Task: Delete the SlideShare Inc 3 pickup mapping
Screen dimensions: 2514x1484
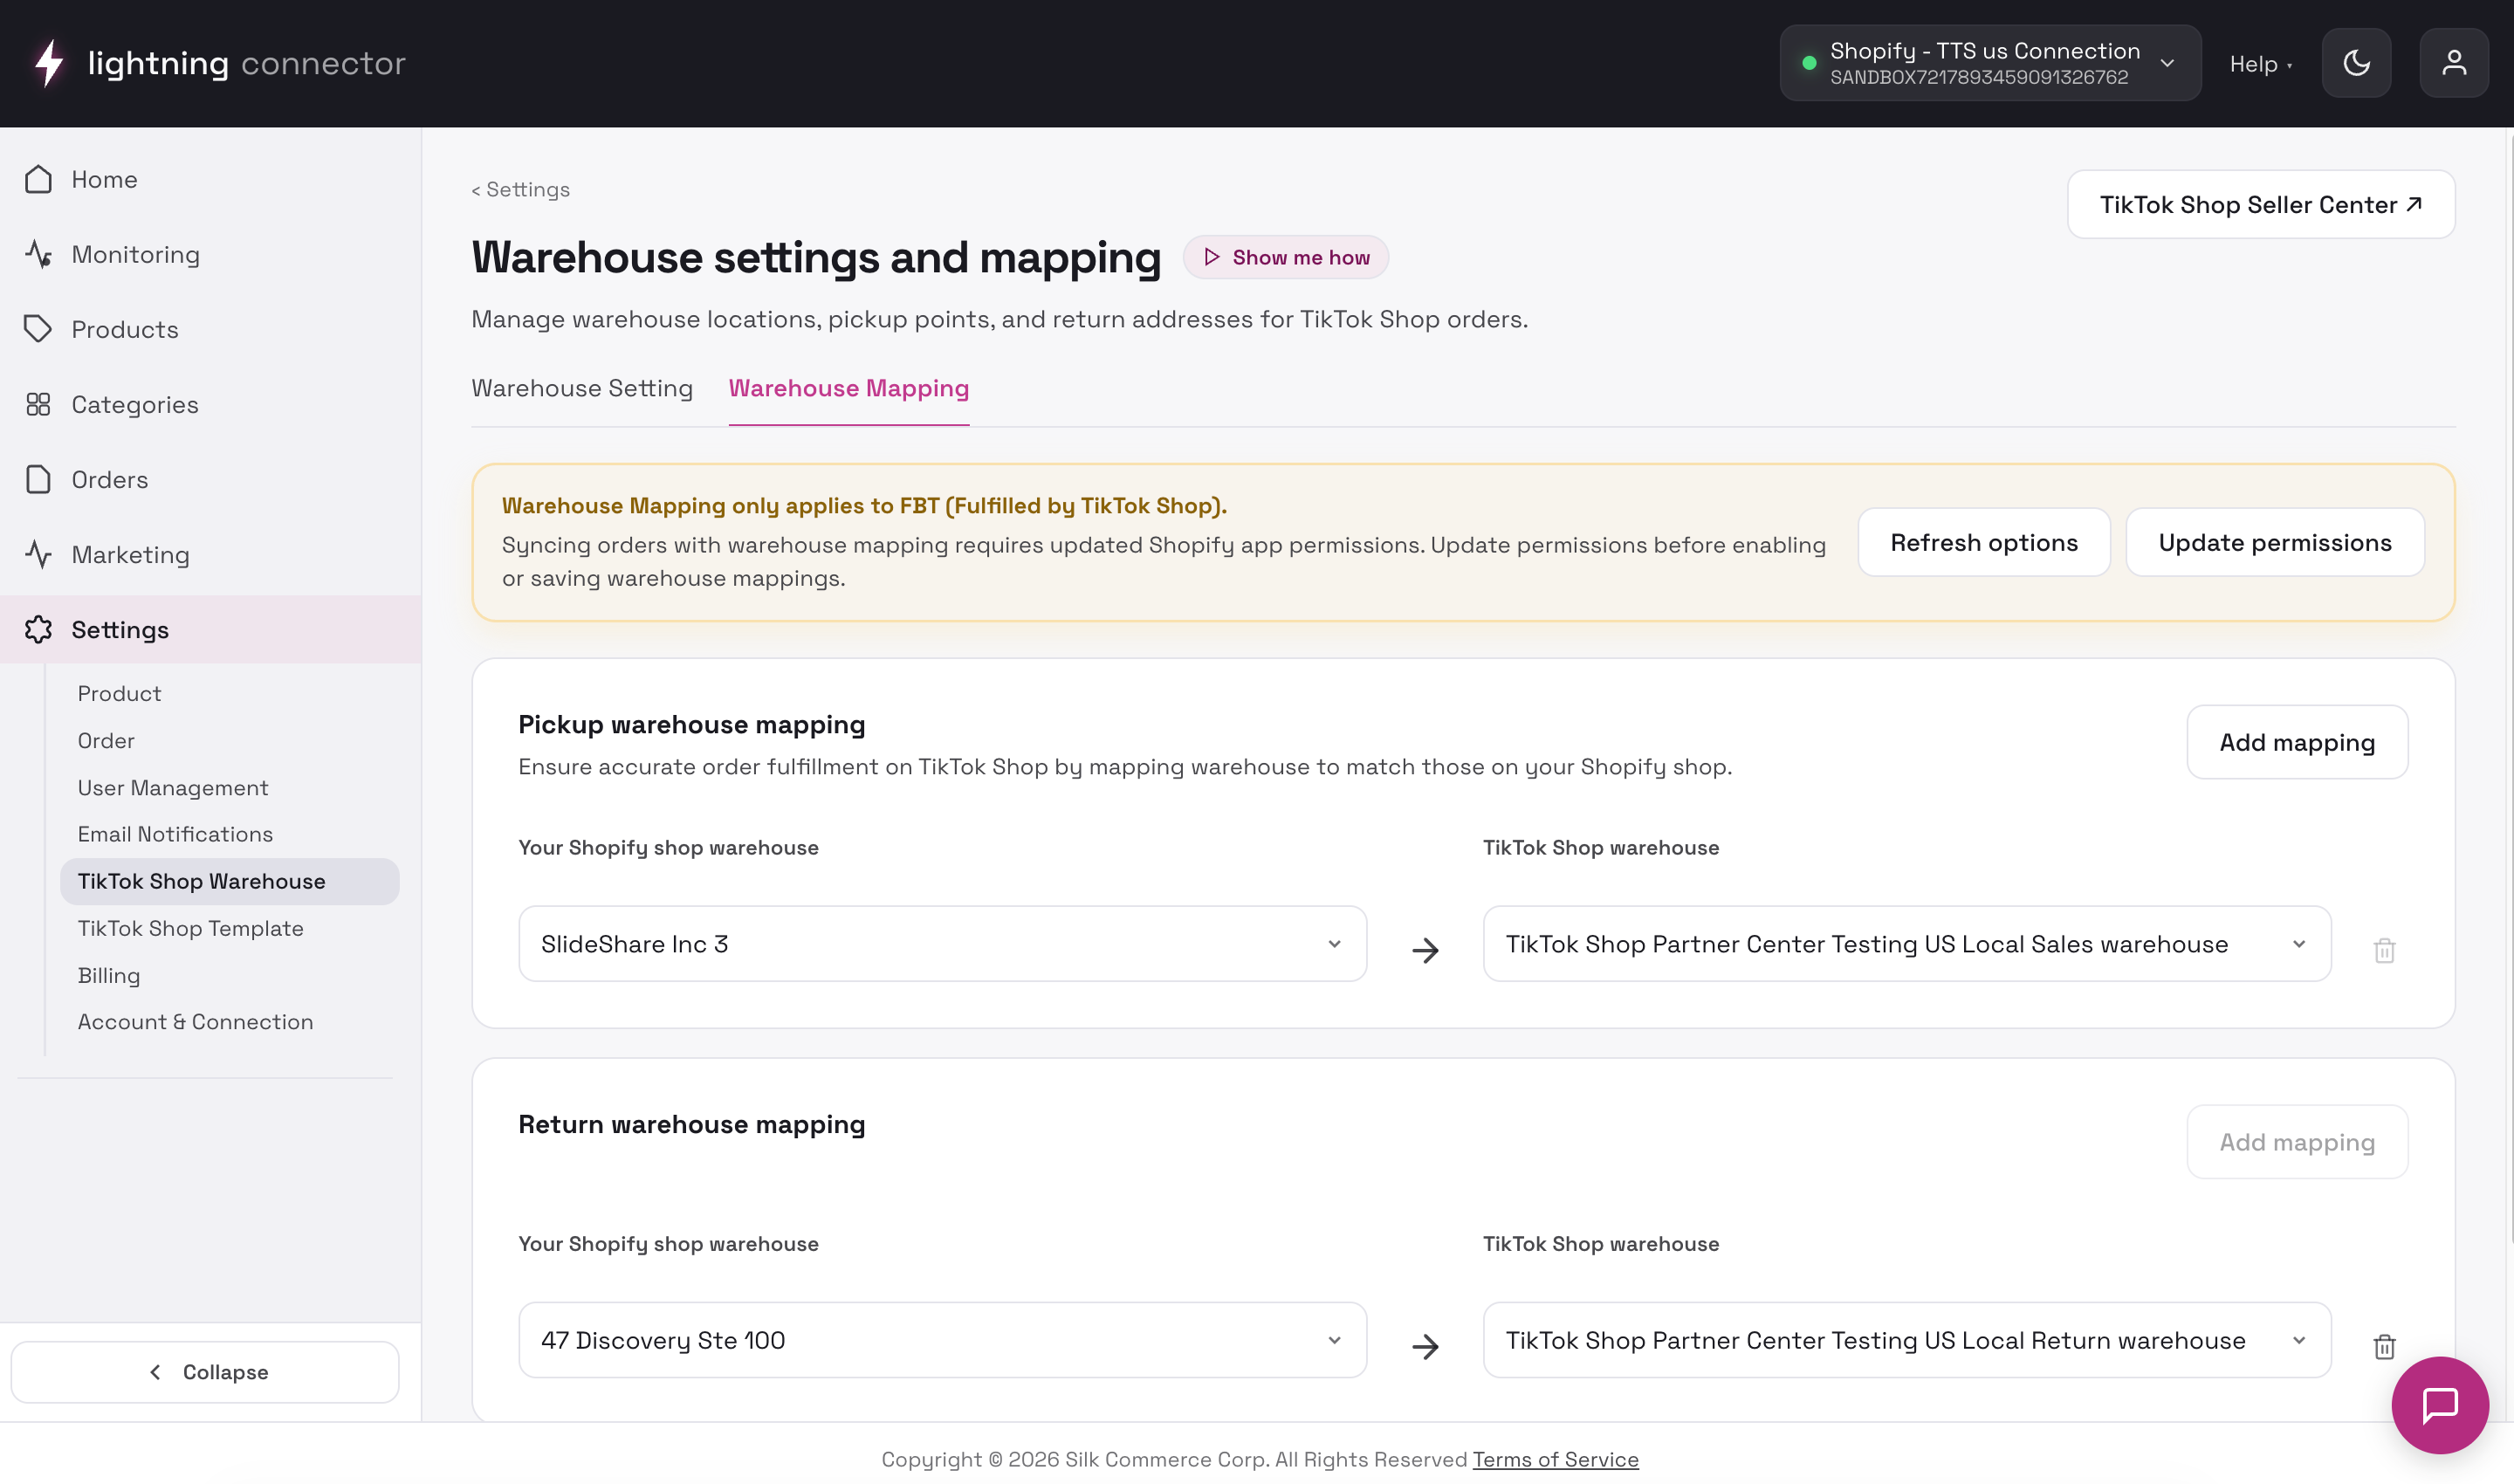Action: 2384,949
